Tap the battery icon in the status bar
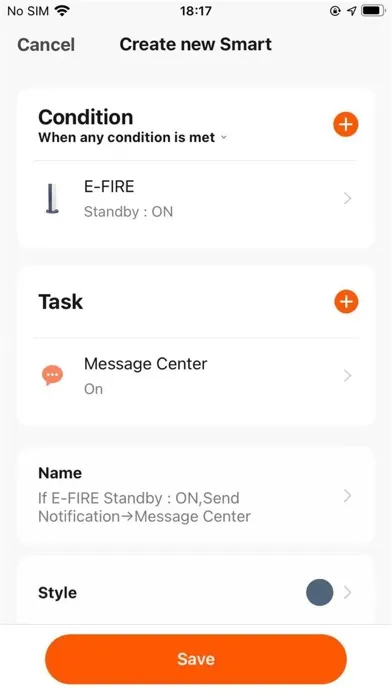The image size is (392, 696). (x=374, y=11)
